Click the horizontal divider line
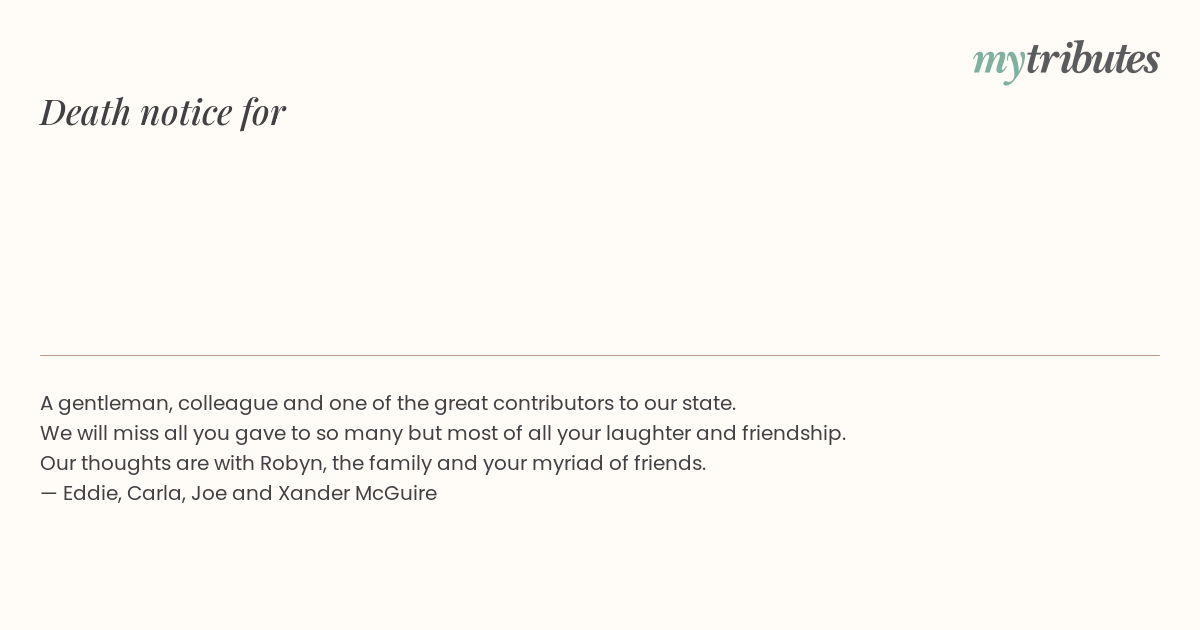The height and width of the screenshot is (630, 1200). click(x=600, y=355)
